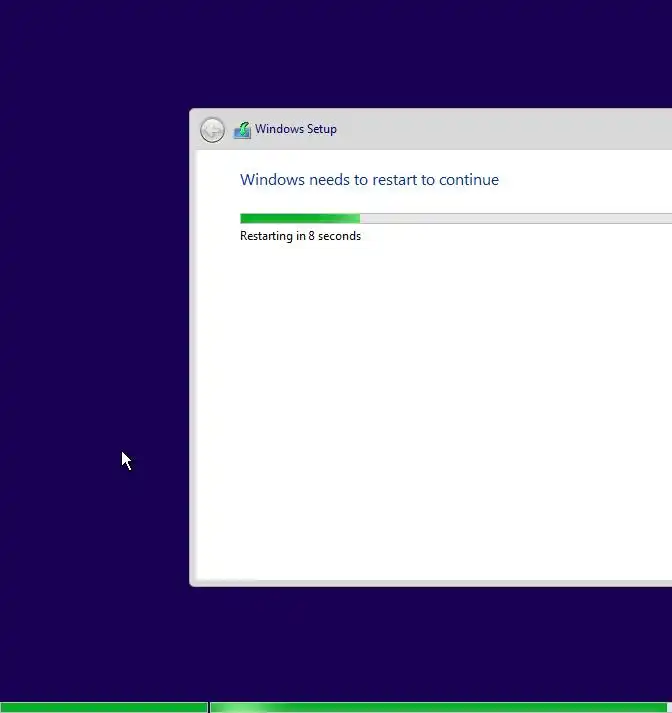Image resolution: width=672 pixels, height=713 pixels.
Task: Click the first green bar at the bottom of the screen
Action: pyautogui.click(x=104, y=708)
